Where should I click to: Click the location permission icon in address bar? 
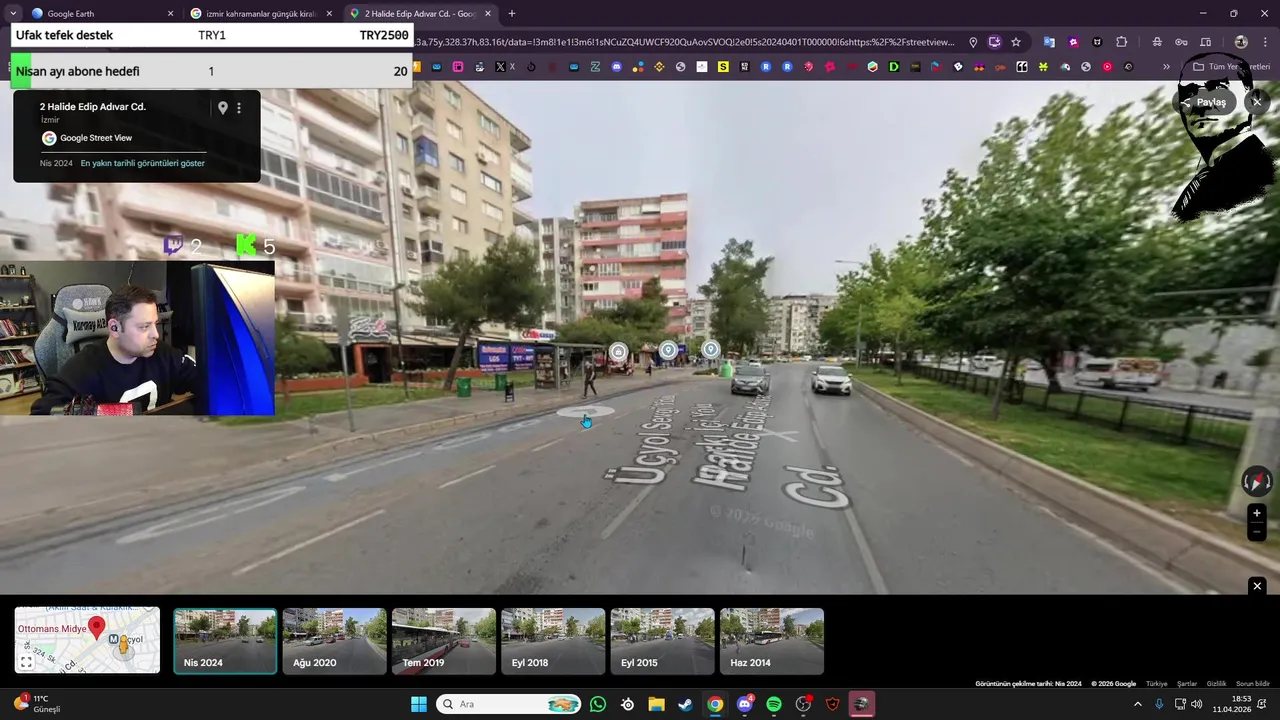(973, 42)
